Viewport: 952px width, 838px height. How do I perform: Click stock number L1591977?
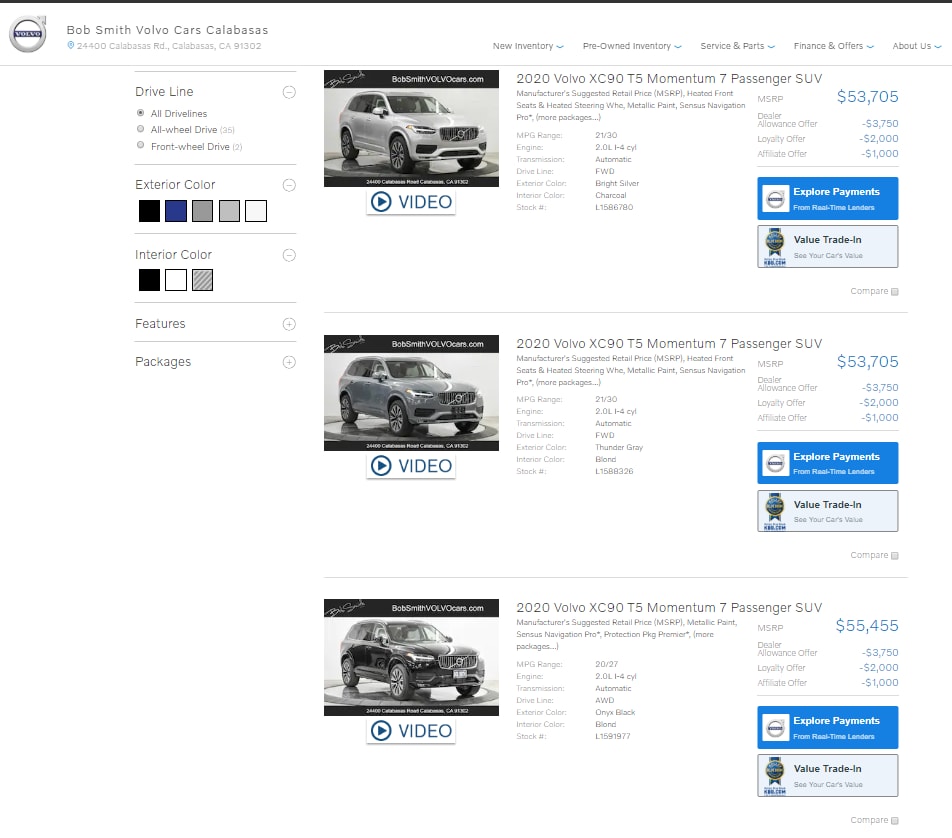click(613, 737)
